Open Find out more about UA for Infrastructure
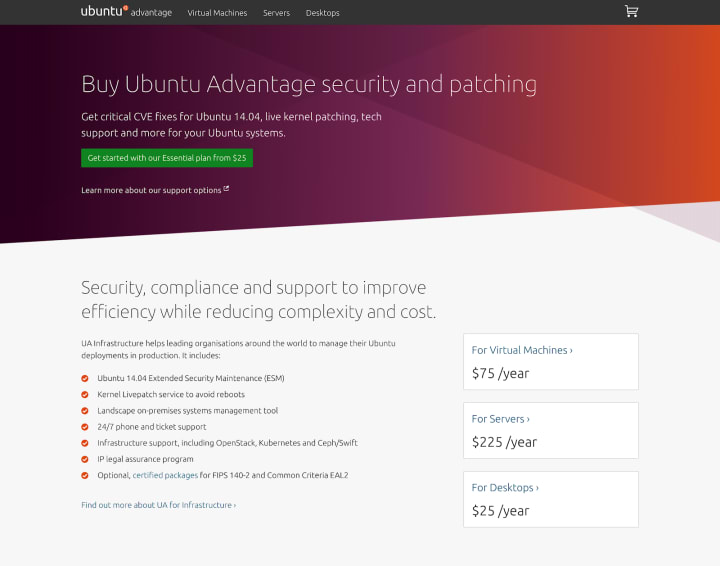Image resolution: width=720 pixels, height=566 pixels. [158, 505]
